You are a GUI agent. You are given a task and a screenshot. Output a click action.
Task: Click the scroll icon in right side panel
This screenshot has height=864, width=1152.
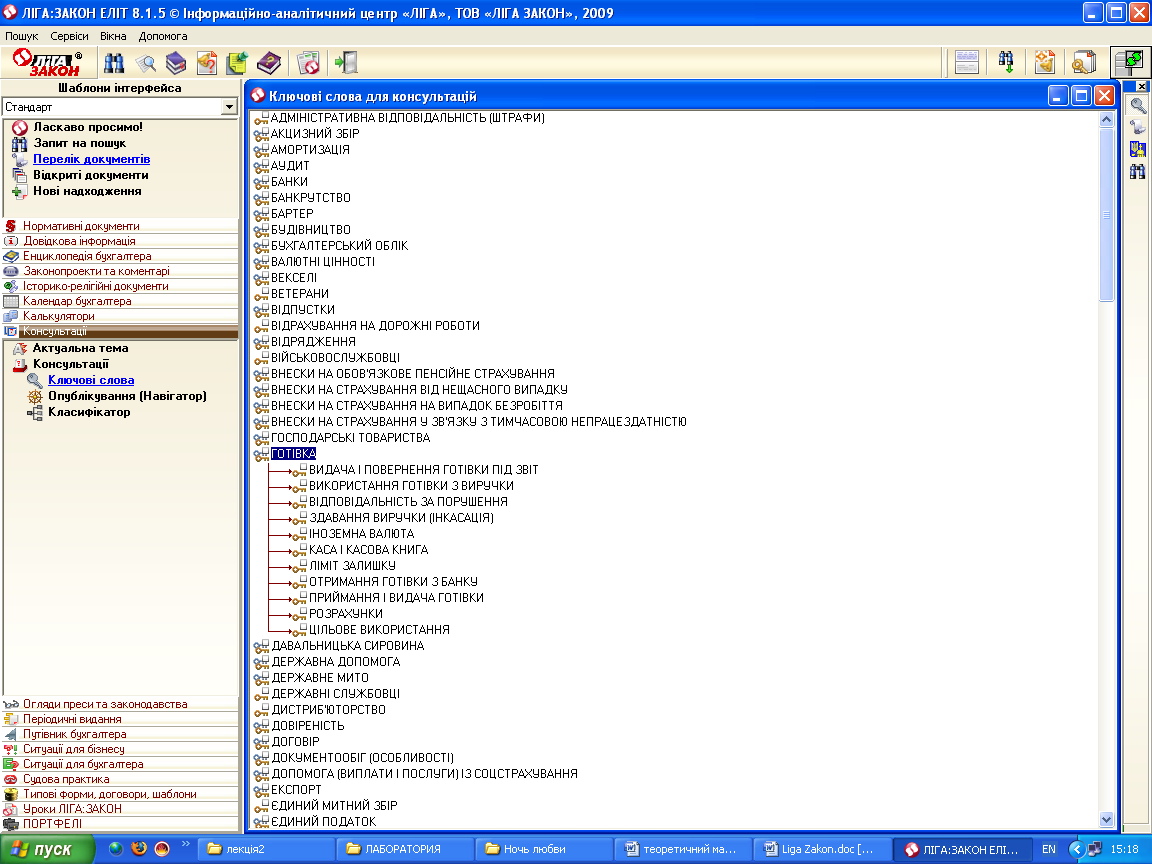[x=1137, y=128]
